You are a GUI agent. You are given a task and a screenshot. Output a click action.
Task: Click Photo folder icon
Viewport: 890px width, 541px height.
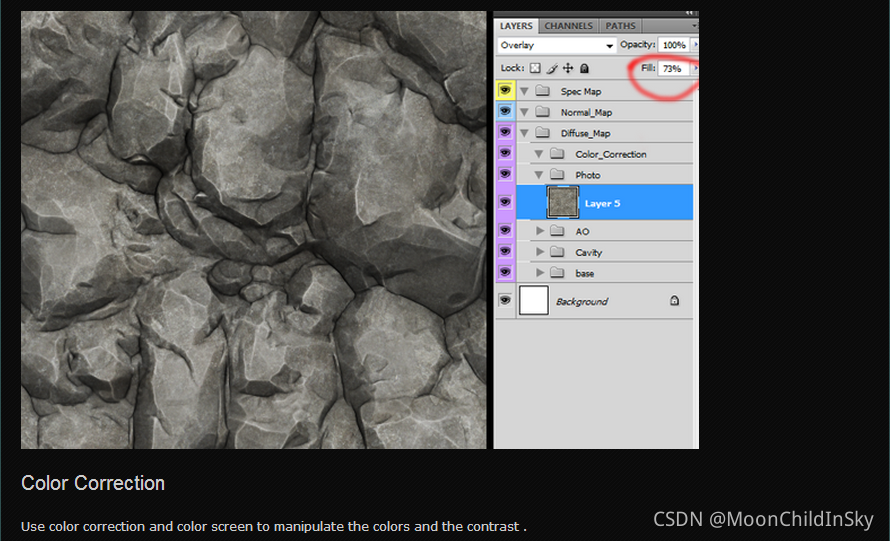click(557, 175)
